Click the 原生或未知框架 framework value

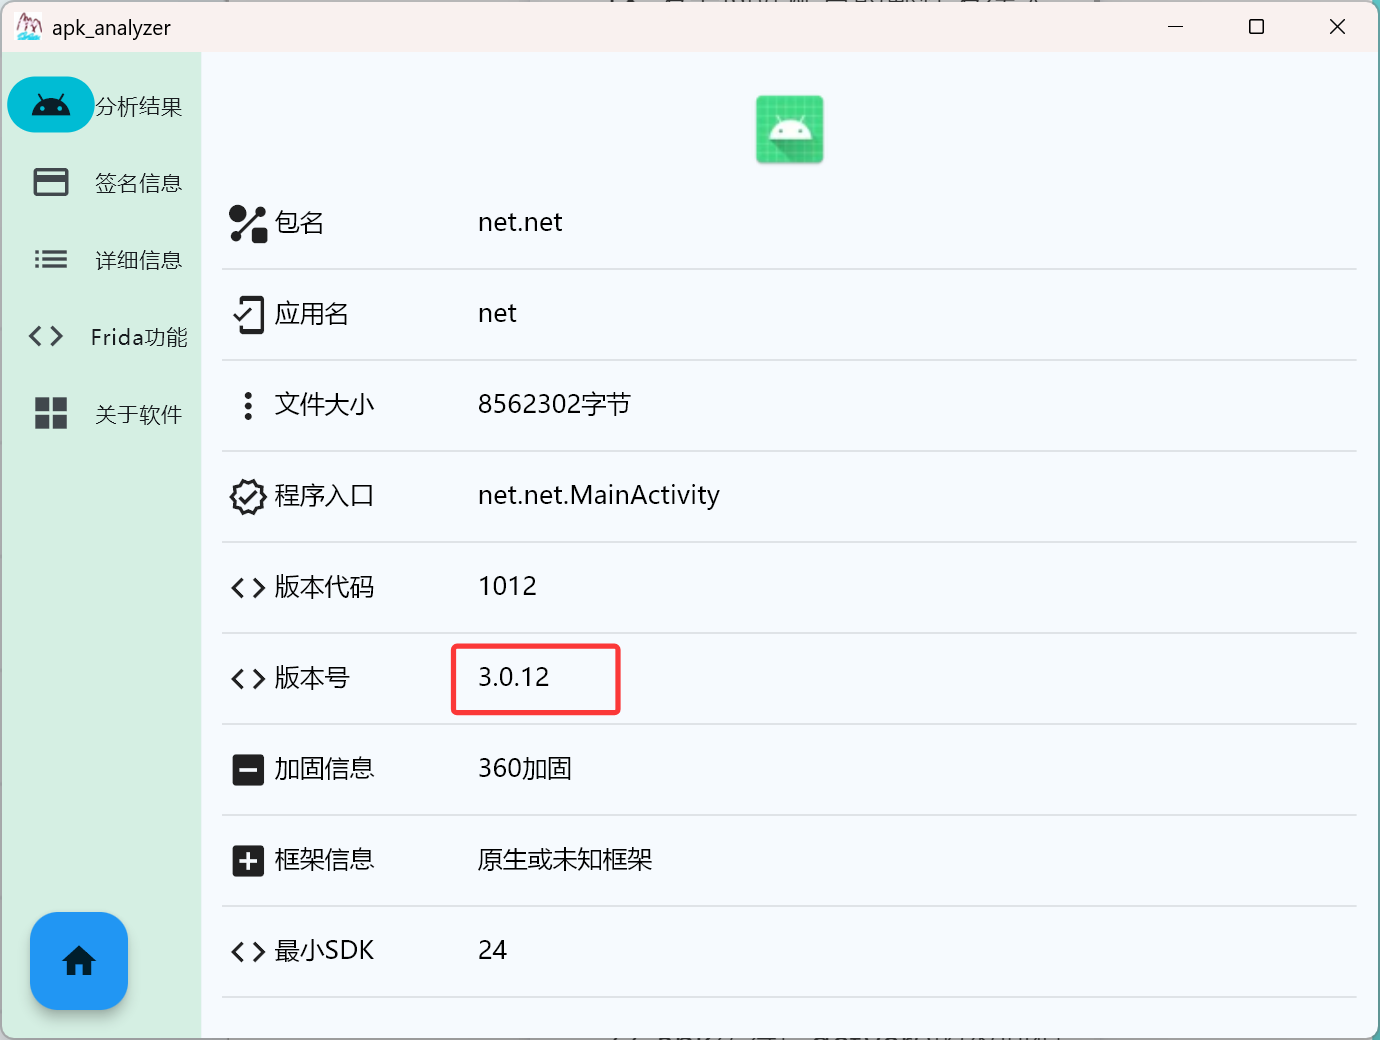[565, 859]
